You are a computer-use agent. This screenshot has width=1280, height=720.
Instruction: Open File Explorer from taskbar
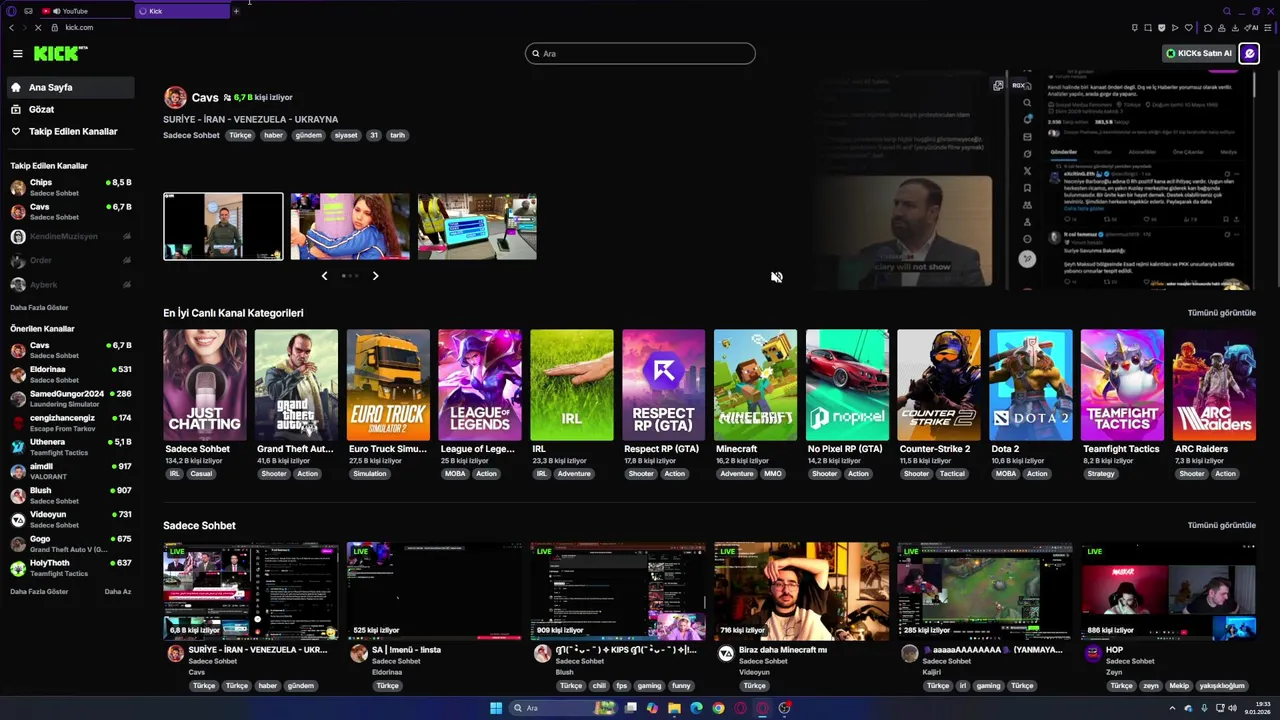[x=674, y=708]
